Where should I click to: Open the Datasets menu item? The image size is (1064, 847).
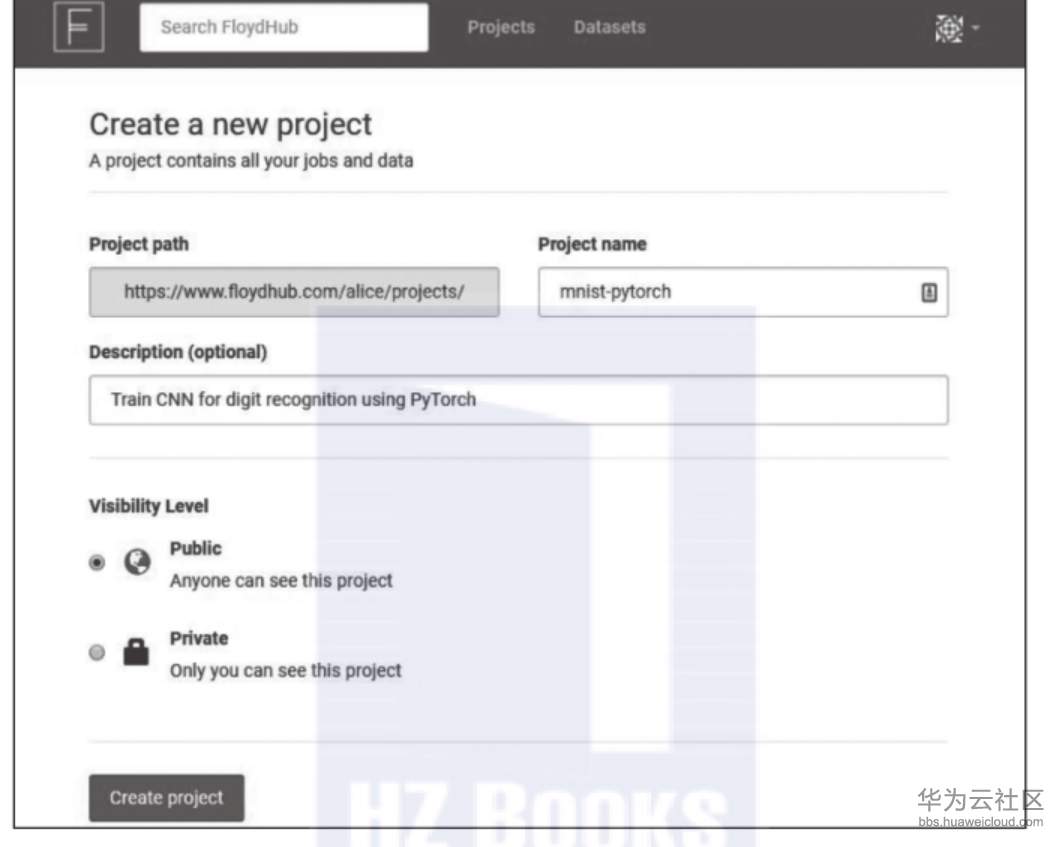pyautogui.click(x=609, y=27)
